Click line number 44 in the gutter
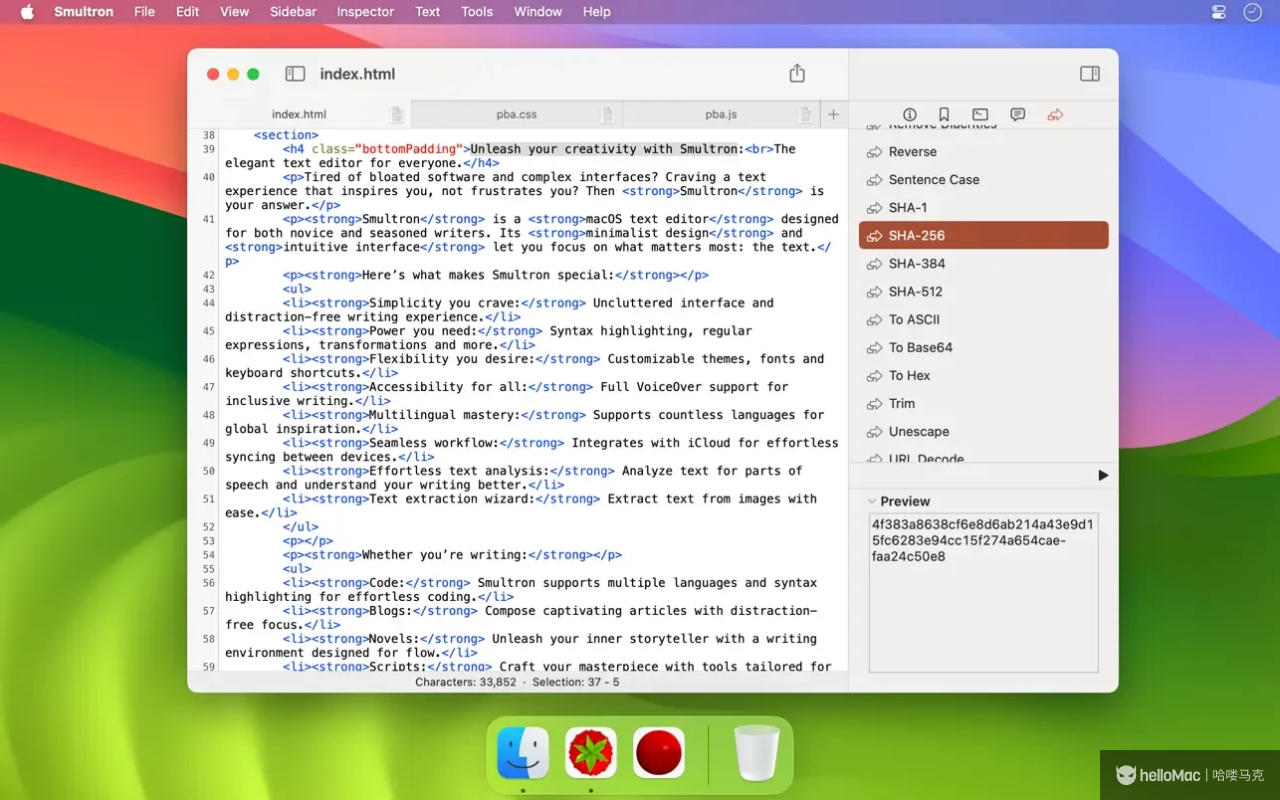Screen dimensions: 1280x800 point(208,303)
